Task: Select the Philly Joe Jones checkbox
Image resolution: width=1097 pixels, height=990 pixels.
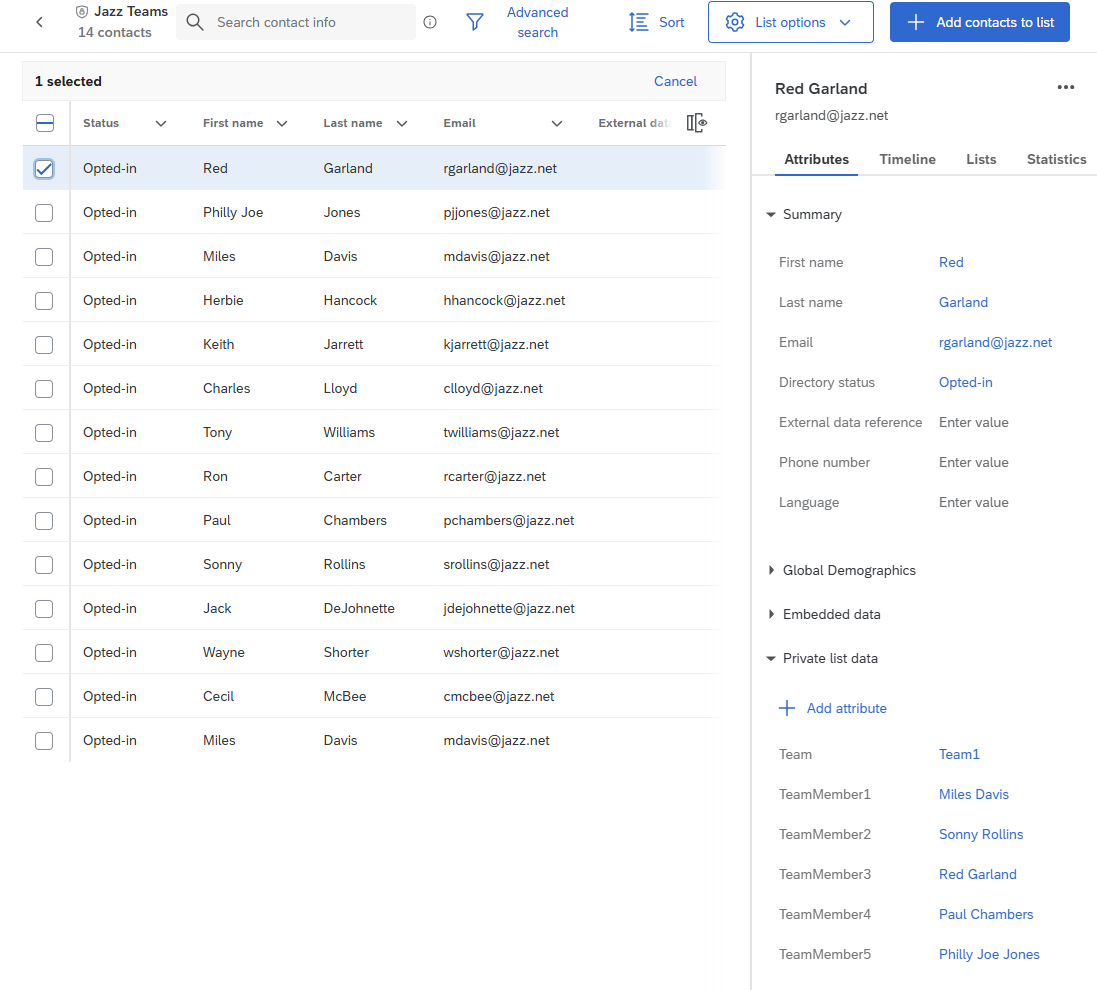Action: coord(44,213)
